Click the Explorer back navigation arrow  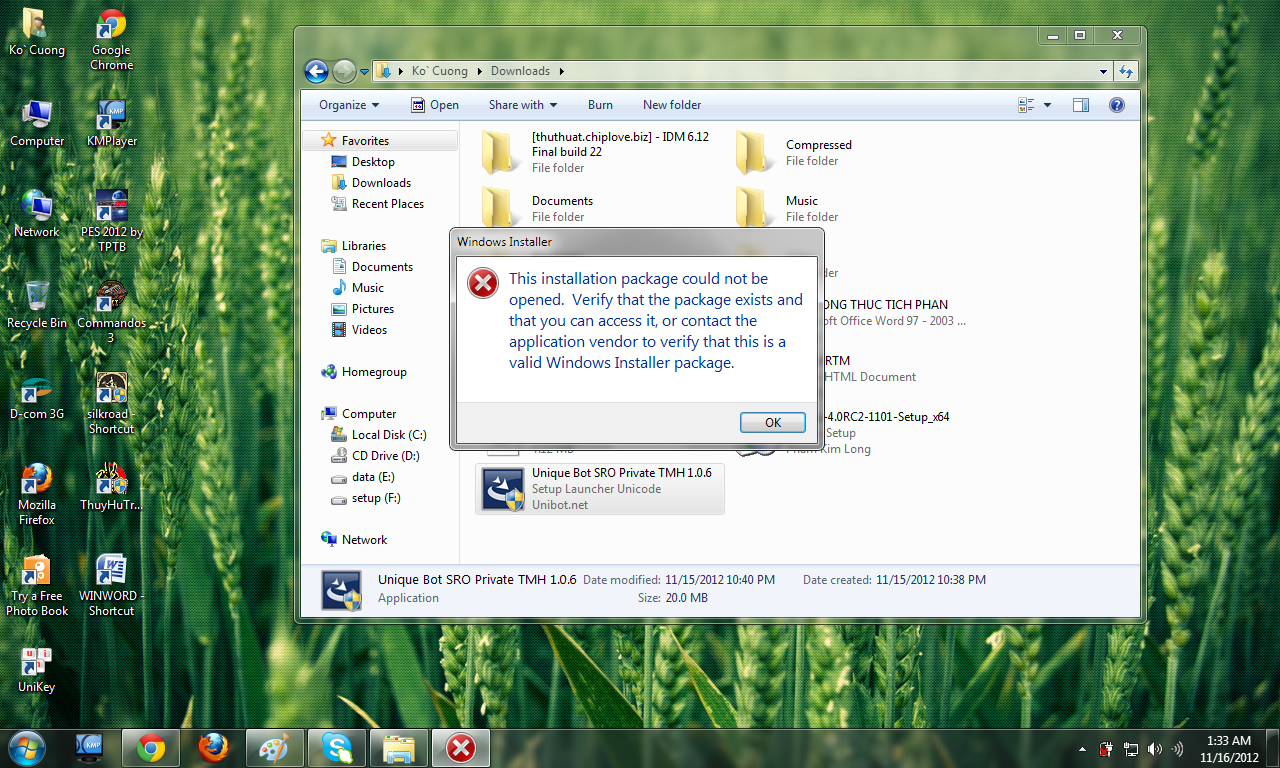pos(316,71)
